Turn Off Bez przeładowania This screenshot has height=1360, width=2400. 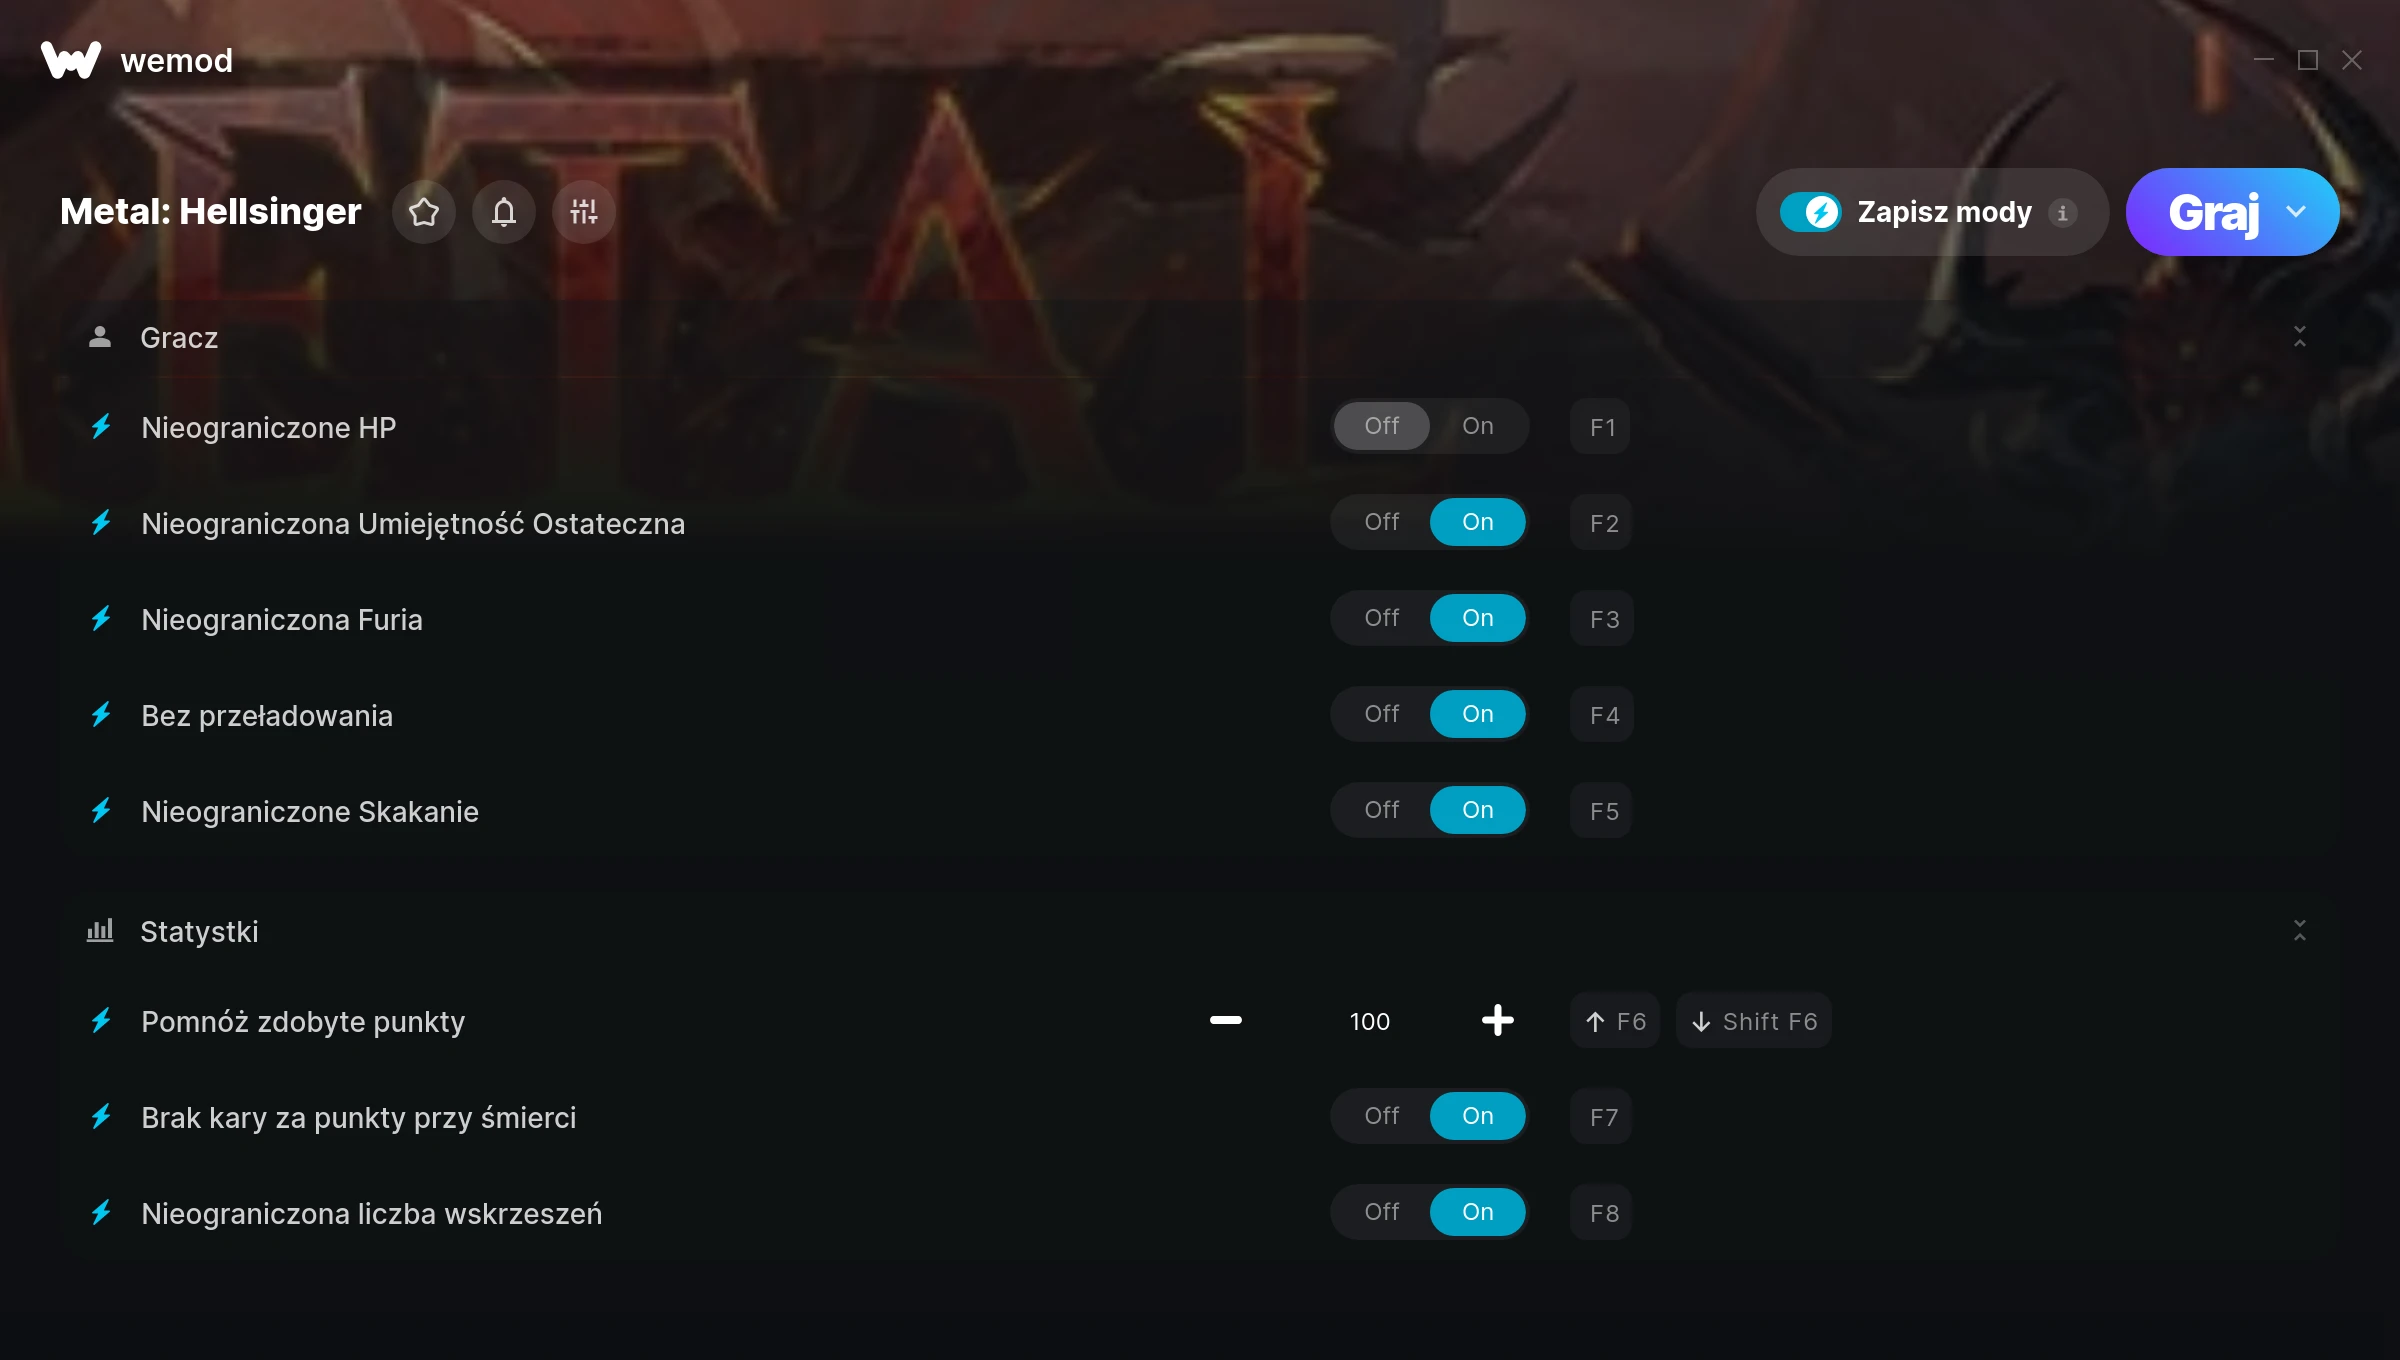pyautogui.click(x=1382, y=714)
